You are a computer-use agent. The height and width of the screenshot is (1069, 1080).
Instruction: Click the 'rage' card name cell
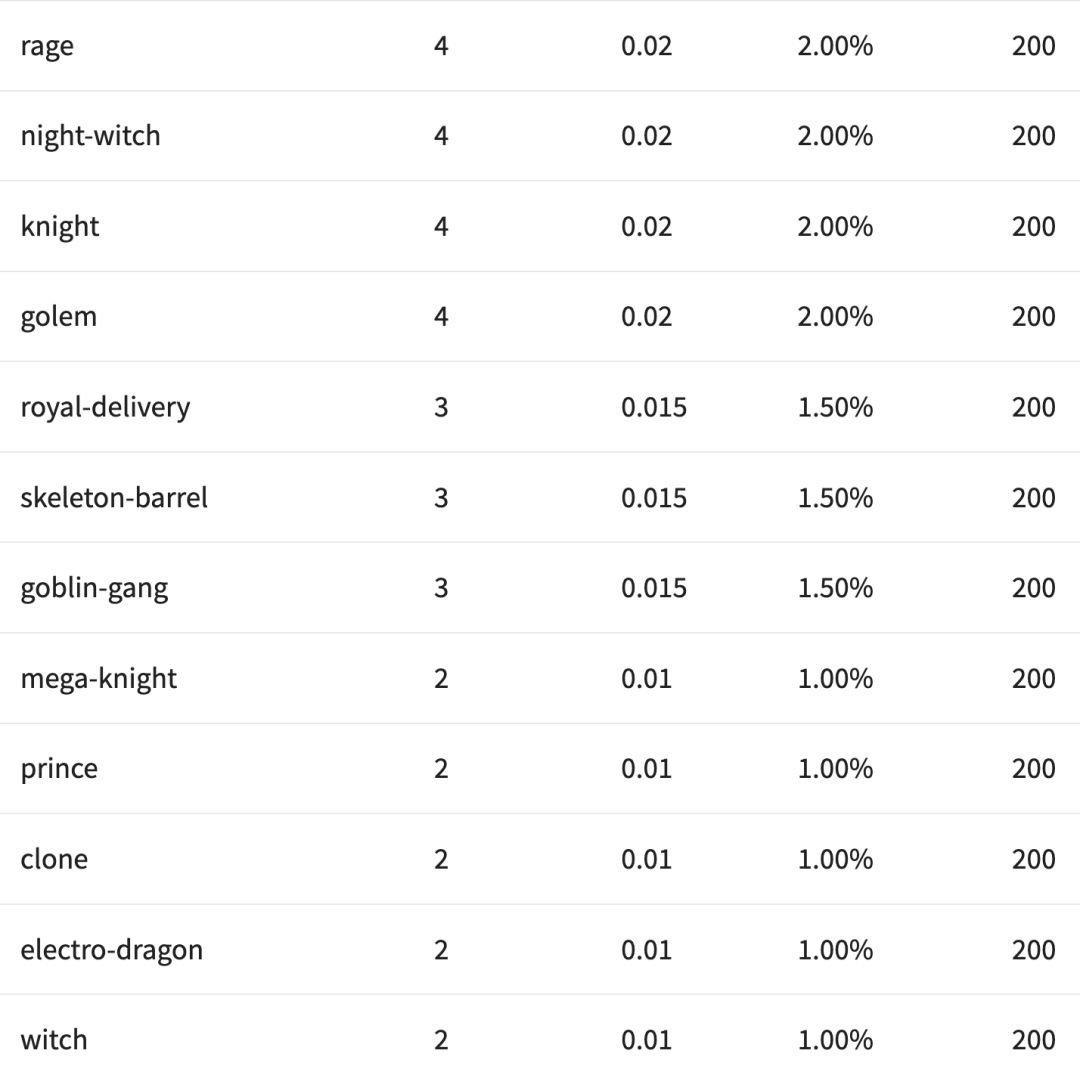tap(47, 46)
